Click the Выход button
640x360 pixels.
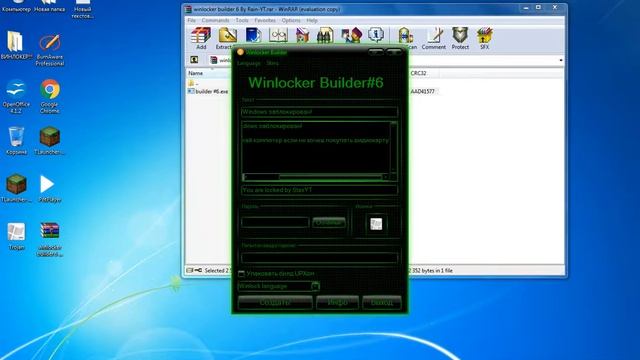(382, 302)
